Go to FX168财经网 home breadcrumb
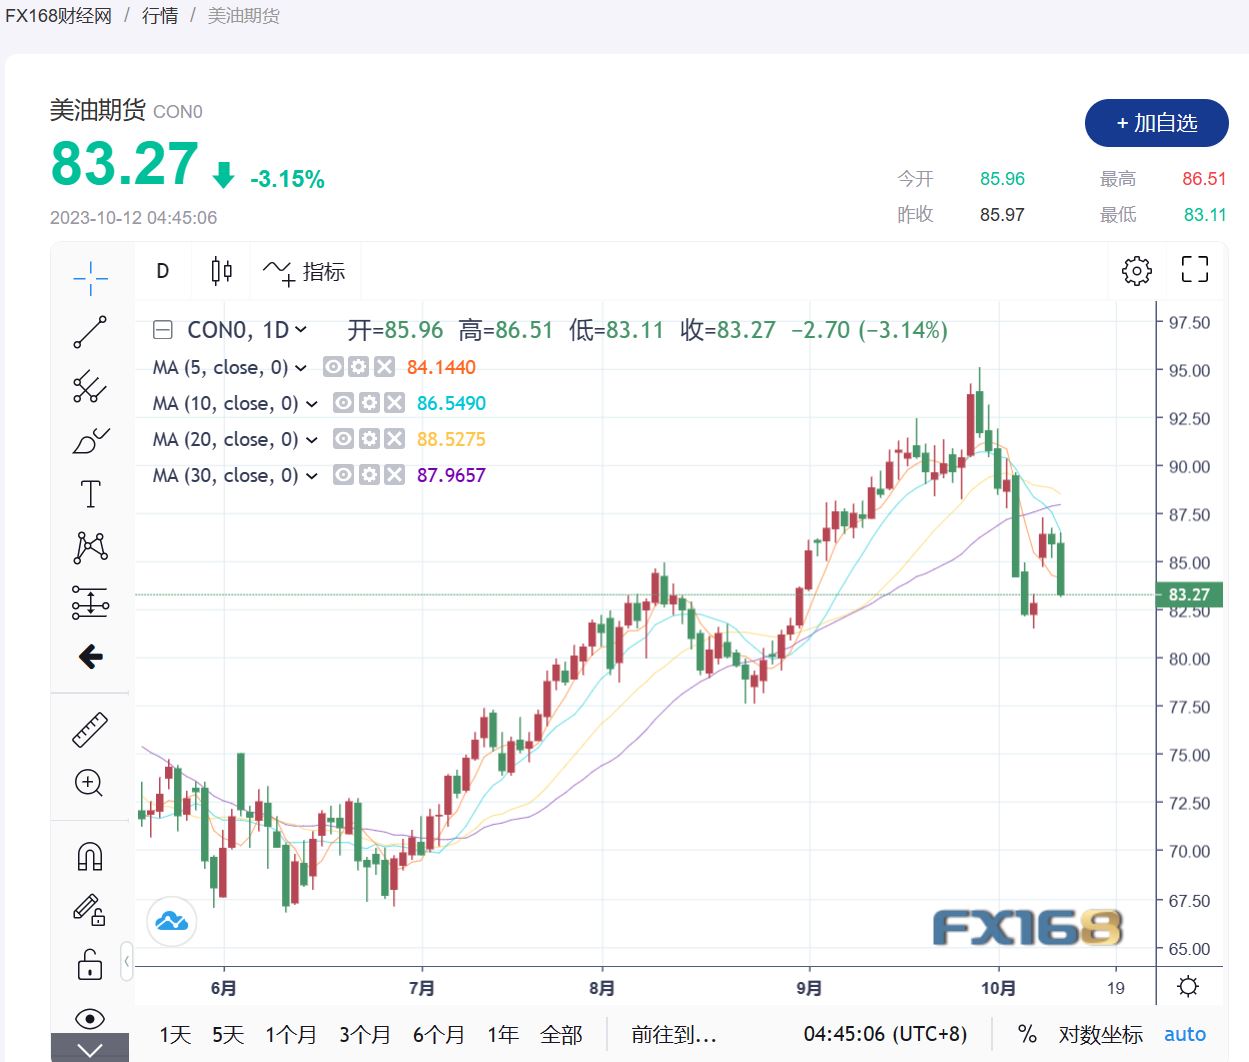 point(58,16)
